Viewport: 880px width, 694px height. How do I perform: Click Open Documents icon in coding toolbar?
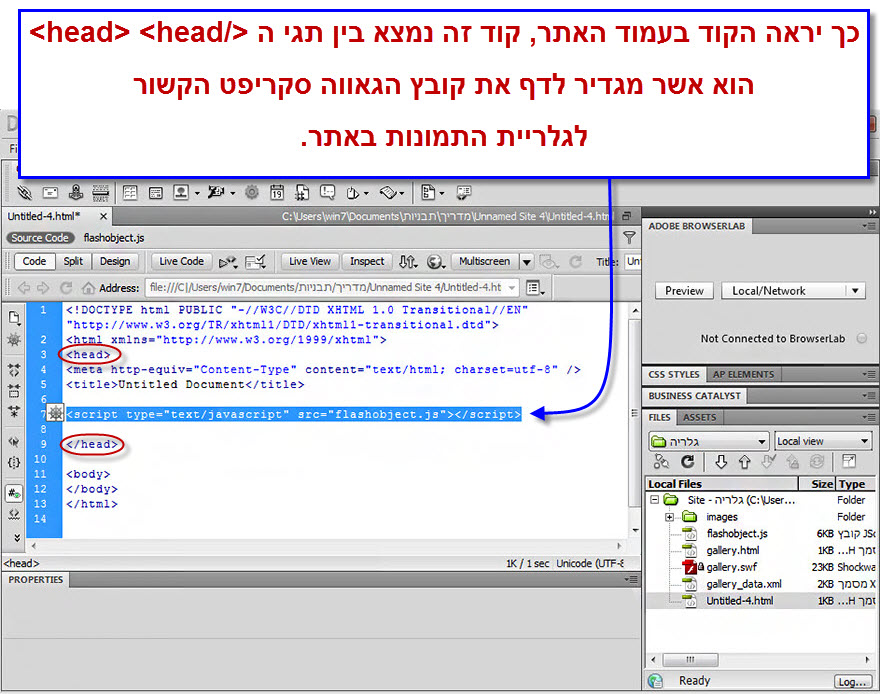[x=14, y=318]
